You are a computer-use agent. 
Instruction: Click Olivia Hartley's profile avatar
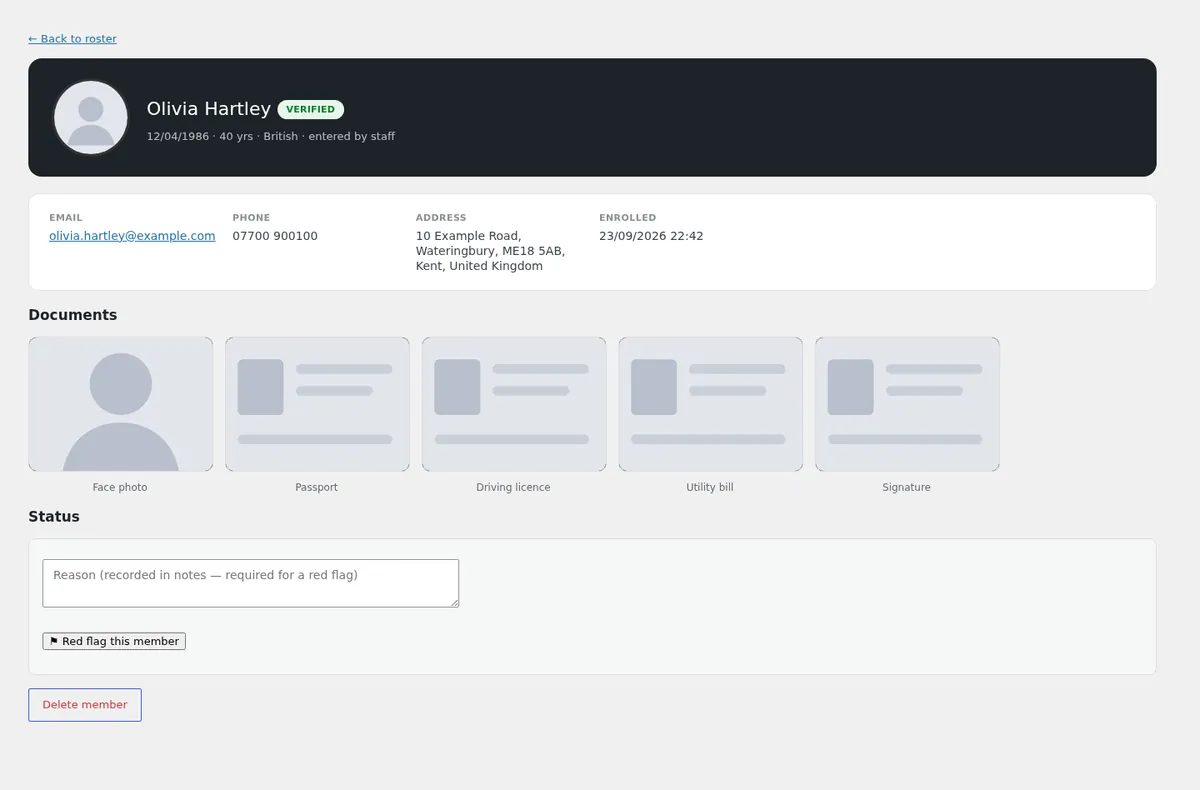91,118
